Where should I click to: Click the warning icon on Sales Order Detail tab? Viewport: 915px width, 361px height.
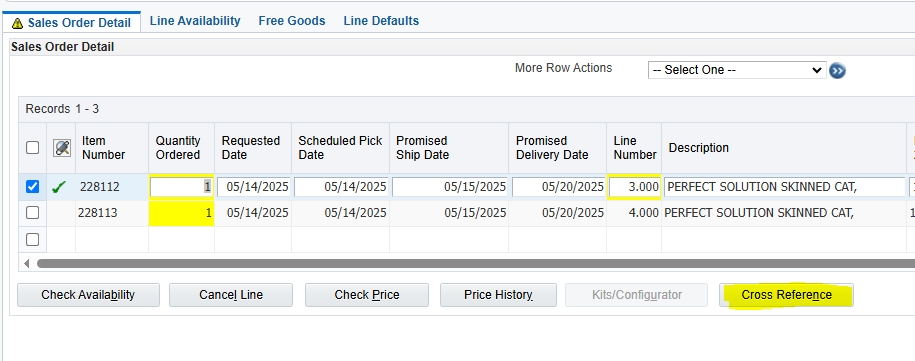tap(18, 23)
